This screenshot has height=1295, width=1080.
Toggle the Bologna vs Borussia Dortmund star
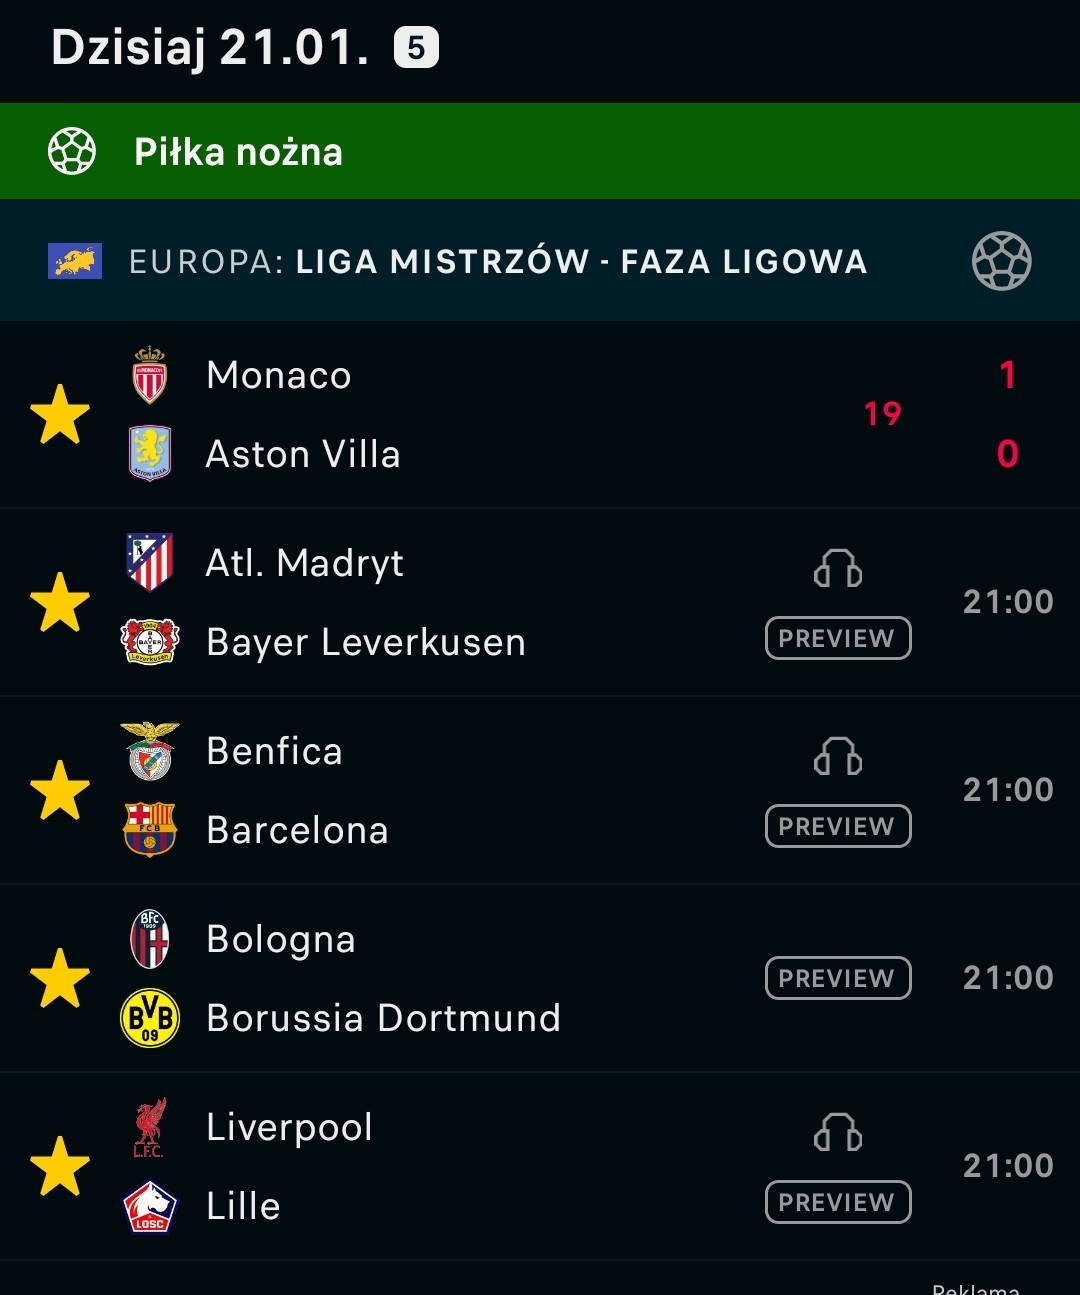coord(60,978)
